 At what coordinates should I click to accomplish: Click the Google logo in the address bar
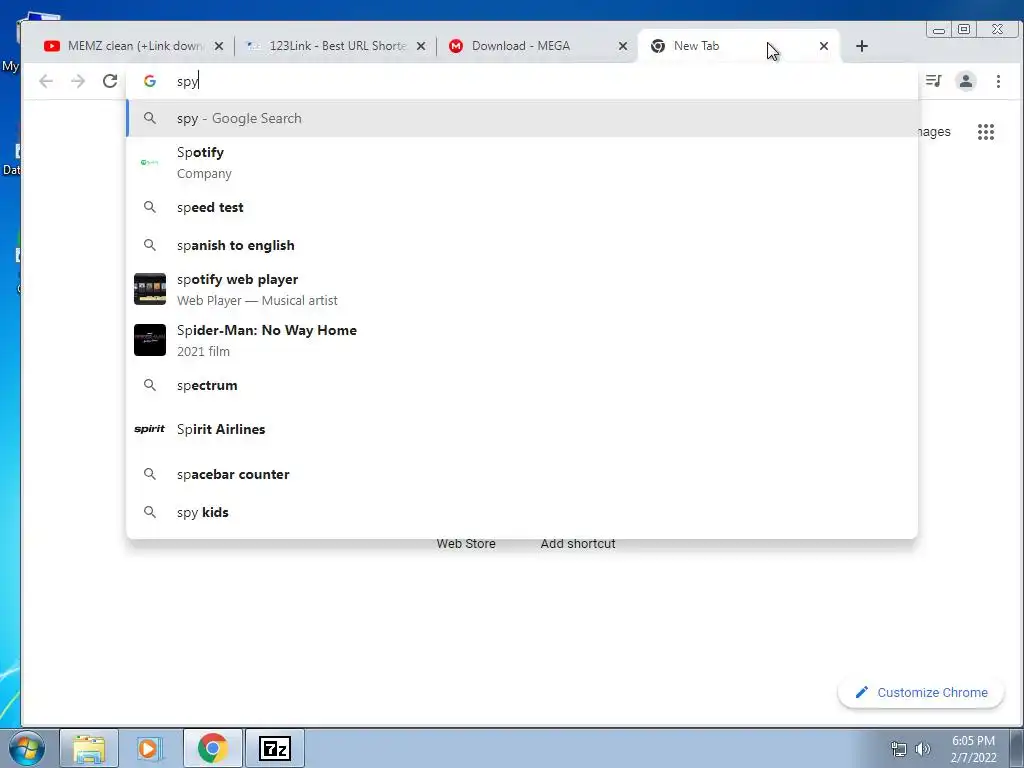point(150,81)
